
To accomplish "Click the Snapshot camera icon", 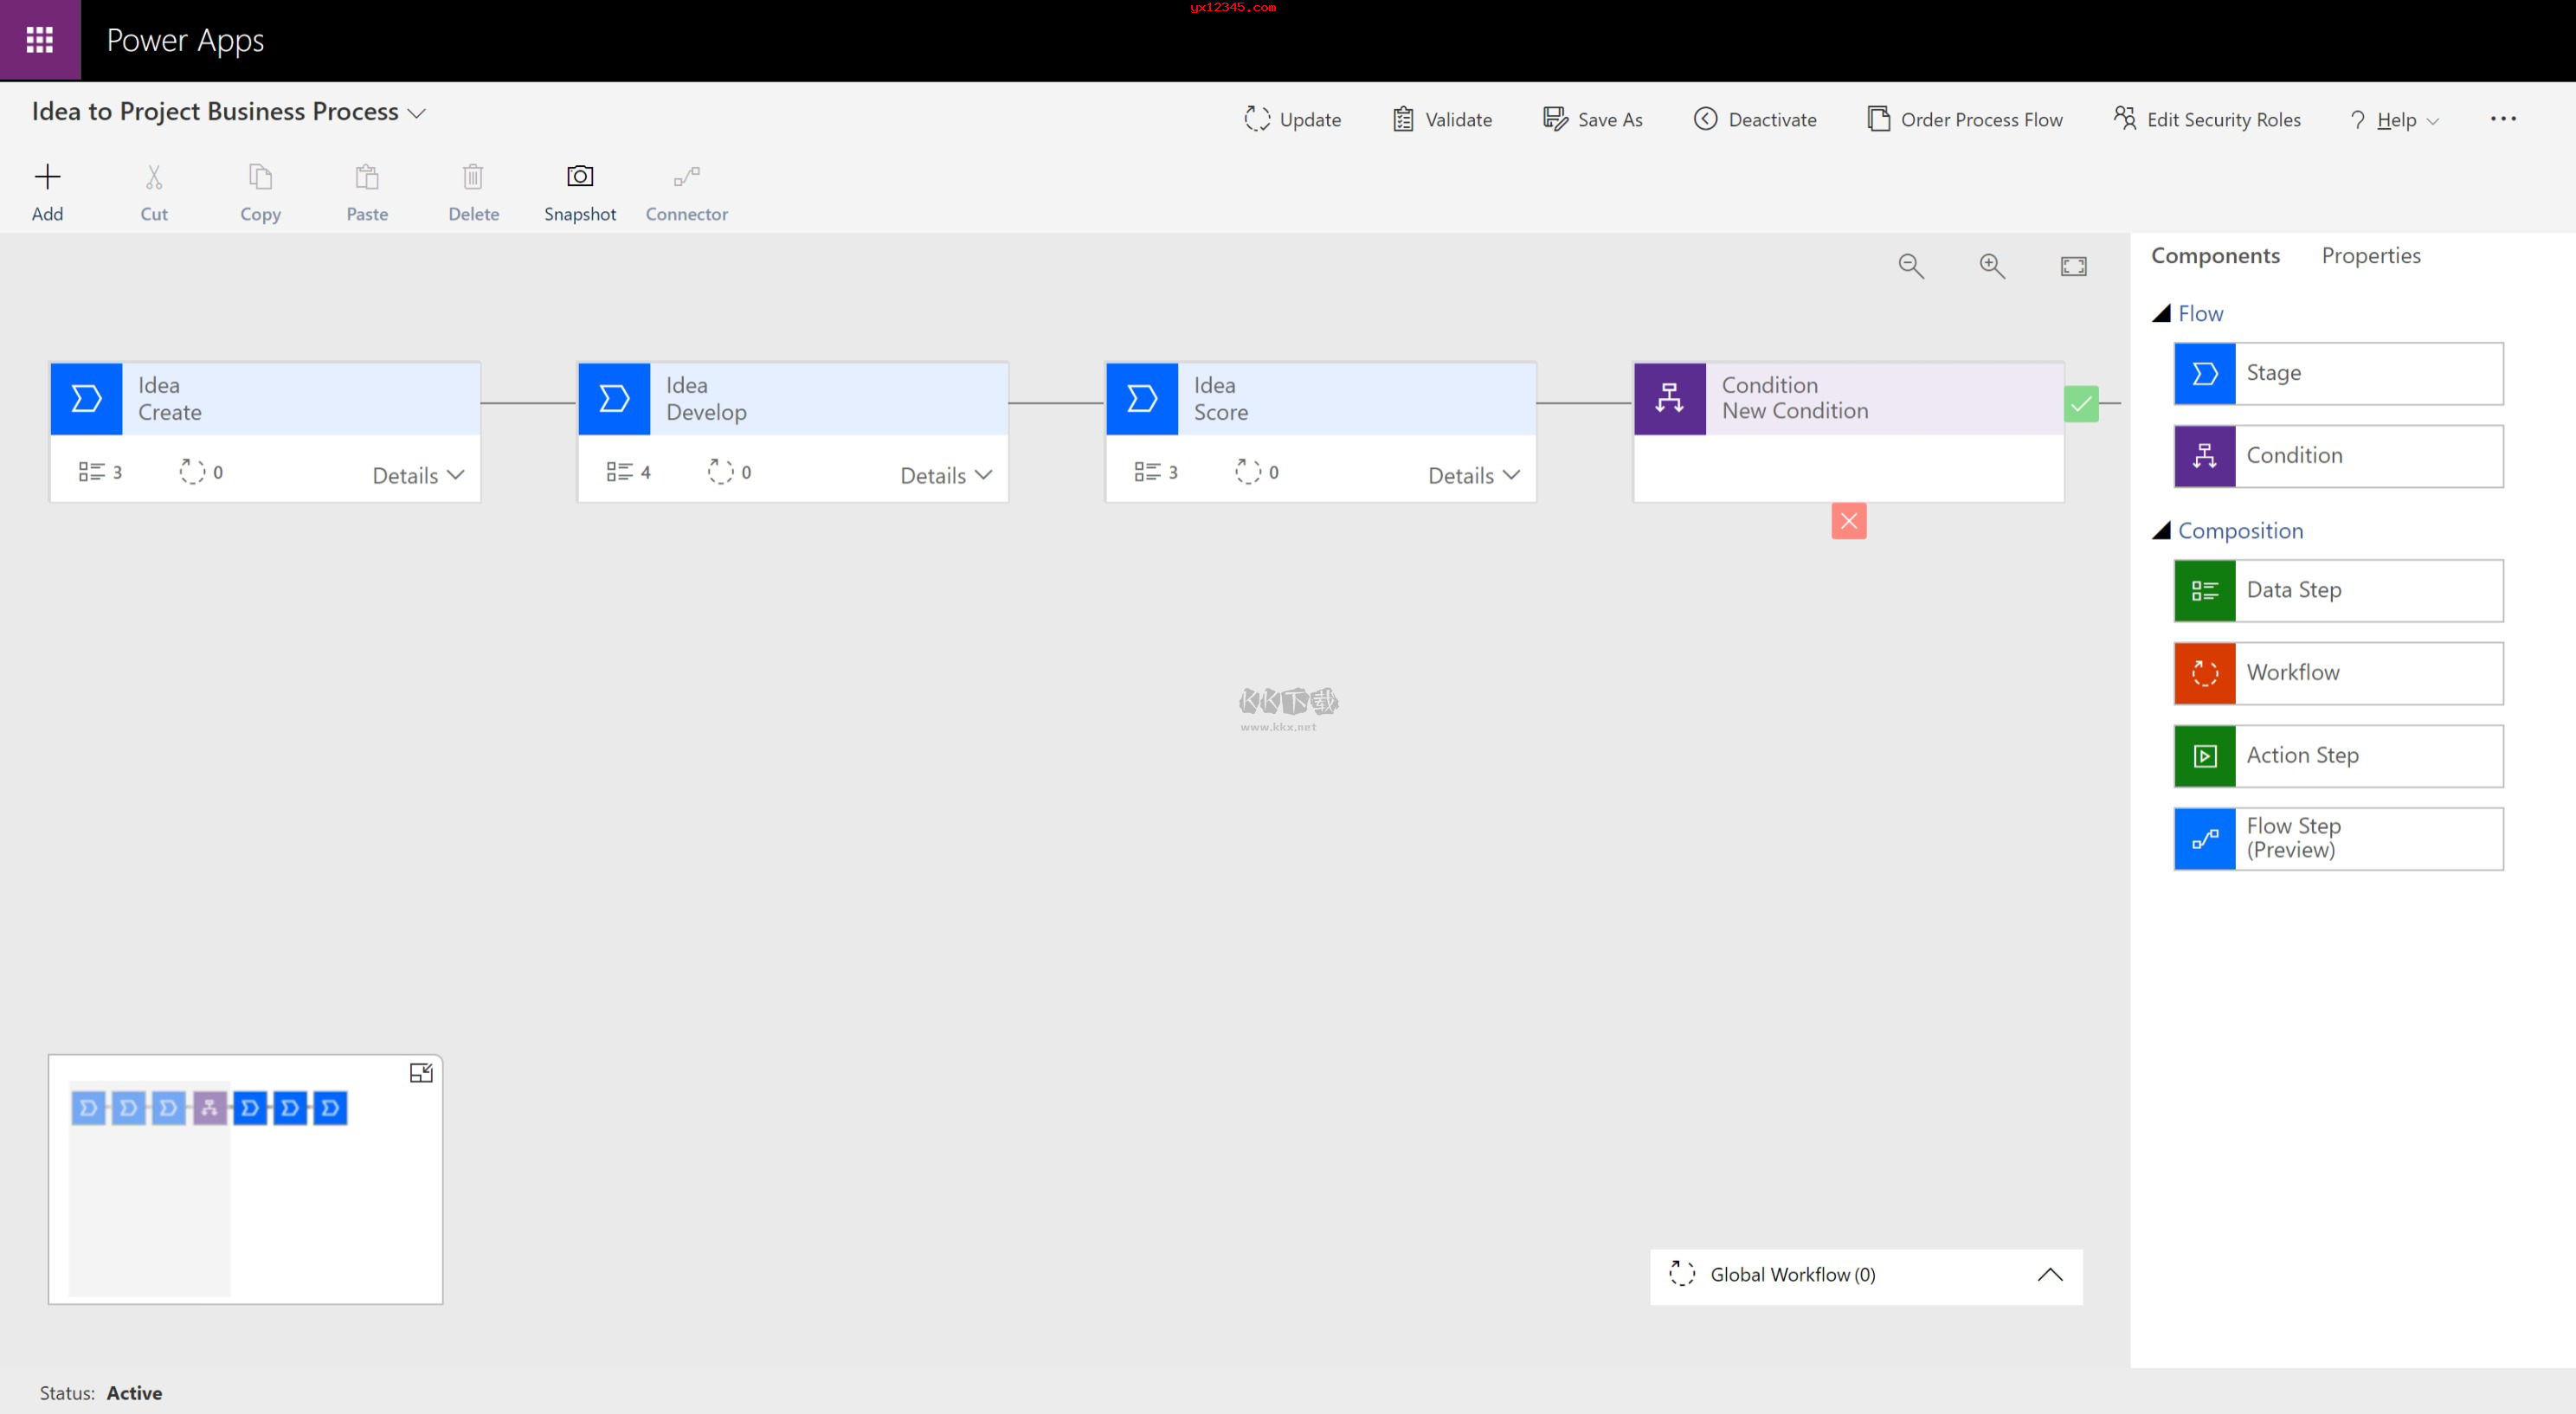I will (580, 177).
